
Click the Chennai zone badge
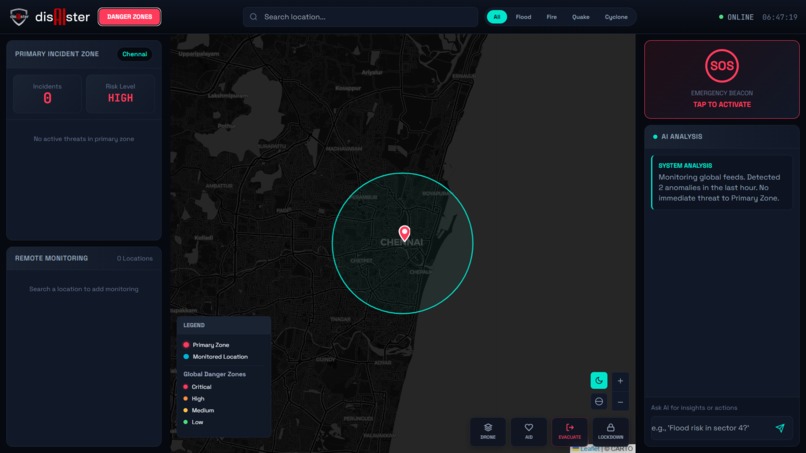tap(135, 54)
